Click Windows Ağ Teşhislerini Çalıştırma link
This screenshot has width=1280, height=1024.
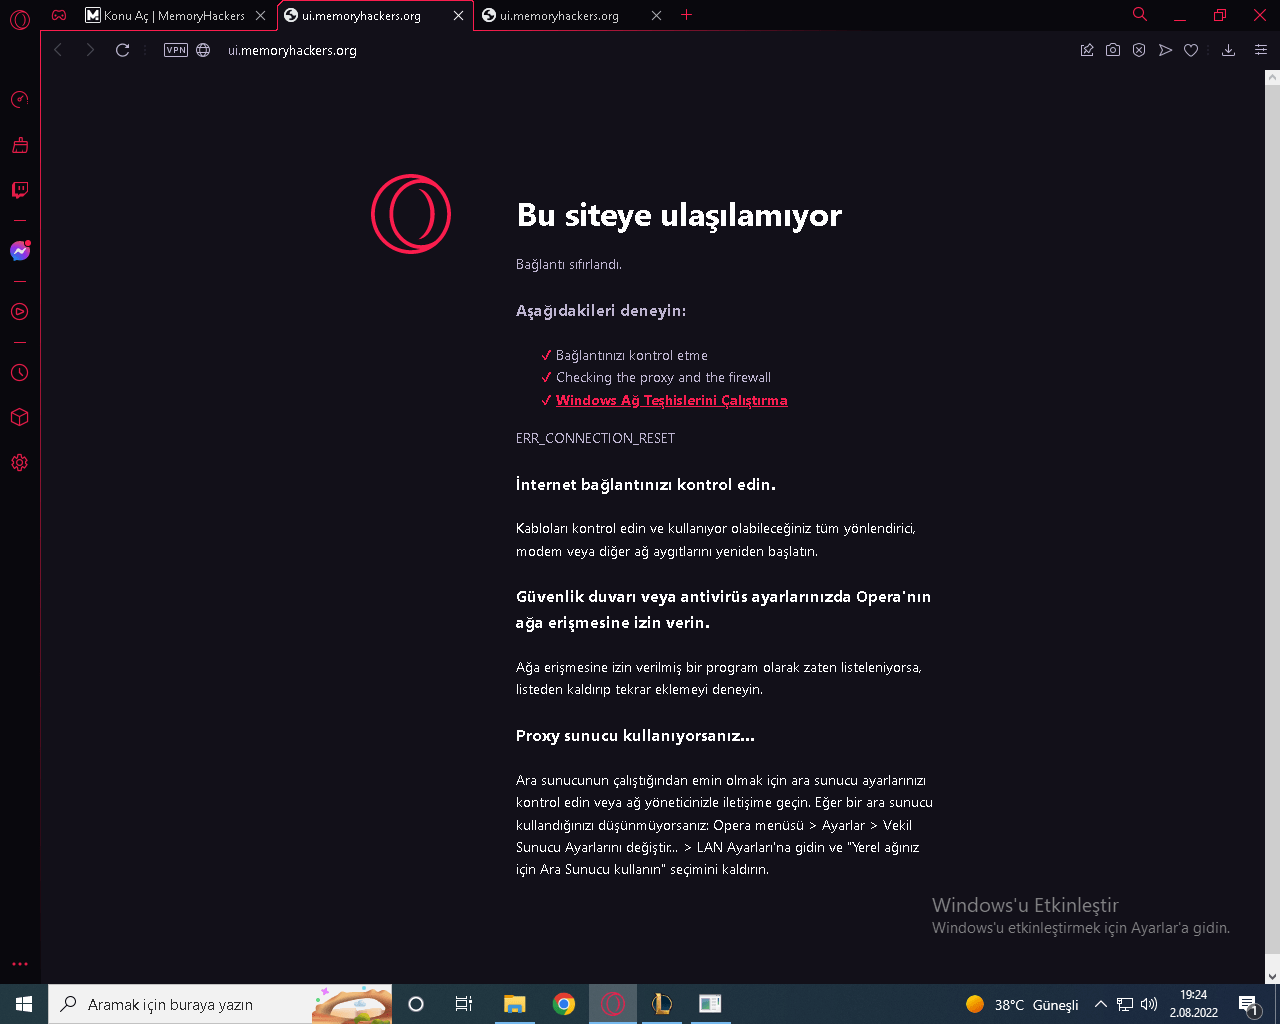coord(672,401)
